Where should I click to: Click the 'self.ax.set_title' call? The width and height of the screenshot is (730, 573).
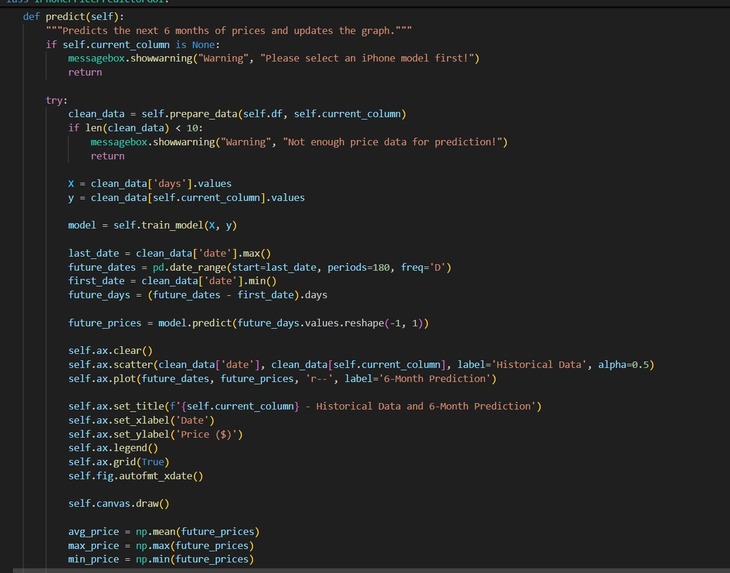click(x=116, y=406)
